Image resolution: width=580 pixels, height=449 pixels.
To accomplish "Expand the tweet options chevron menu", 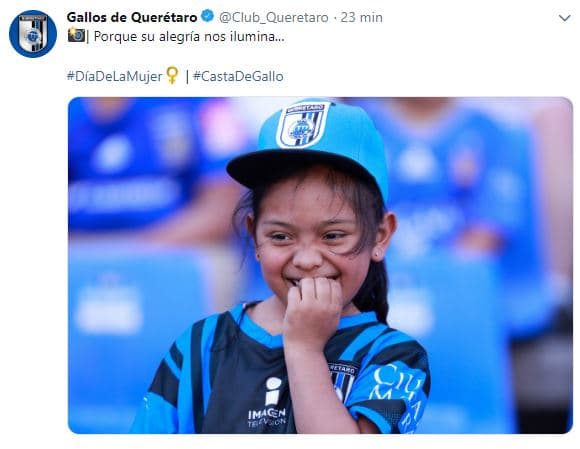I will [x=564, y=18].
